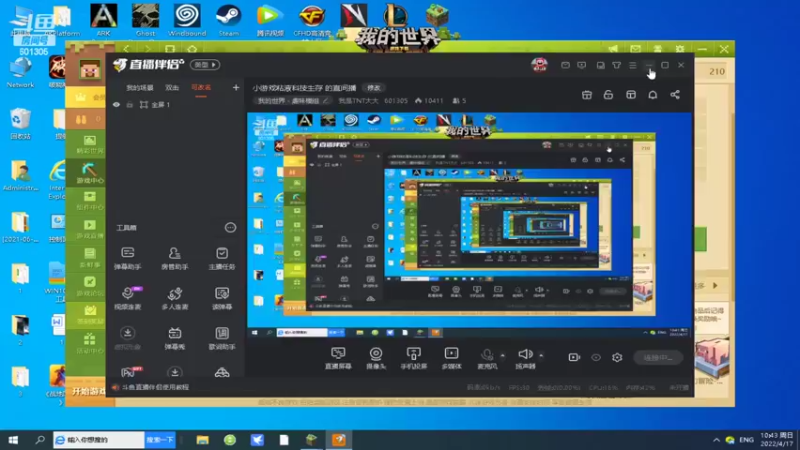This screenshot has height=450, width=800.
Task: Switch to 我的场景 scene tab
Action: coord(139,88)
